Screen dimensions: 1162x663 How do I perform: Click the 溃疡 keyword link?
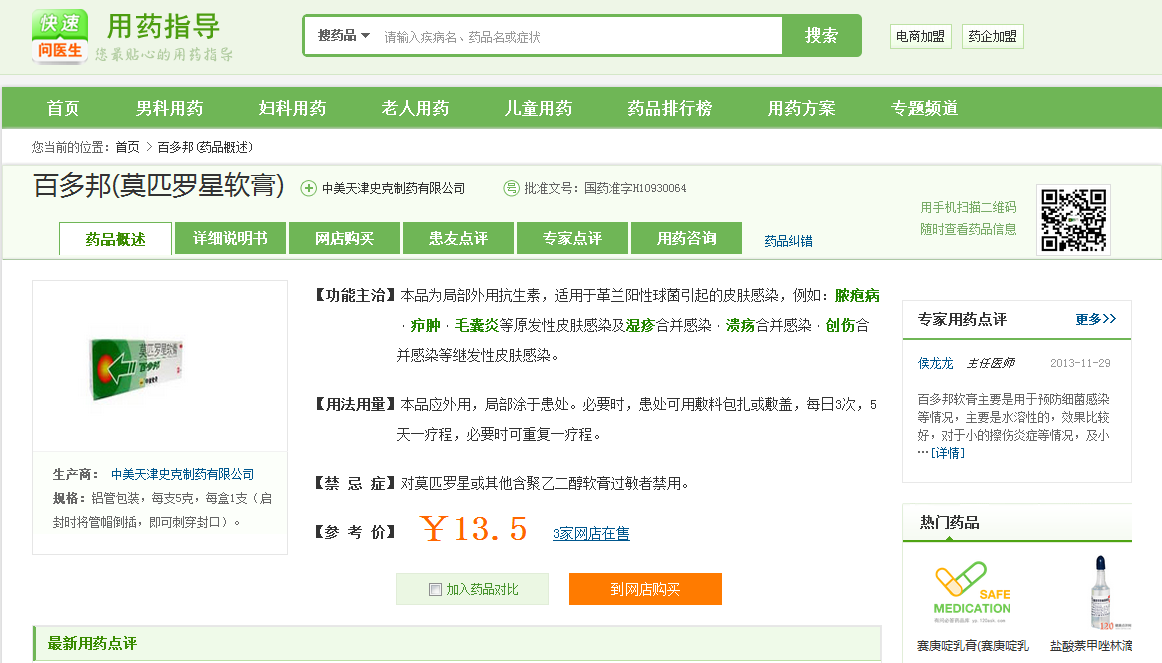point(740,325)
